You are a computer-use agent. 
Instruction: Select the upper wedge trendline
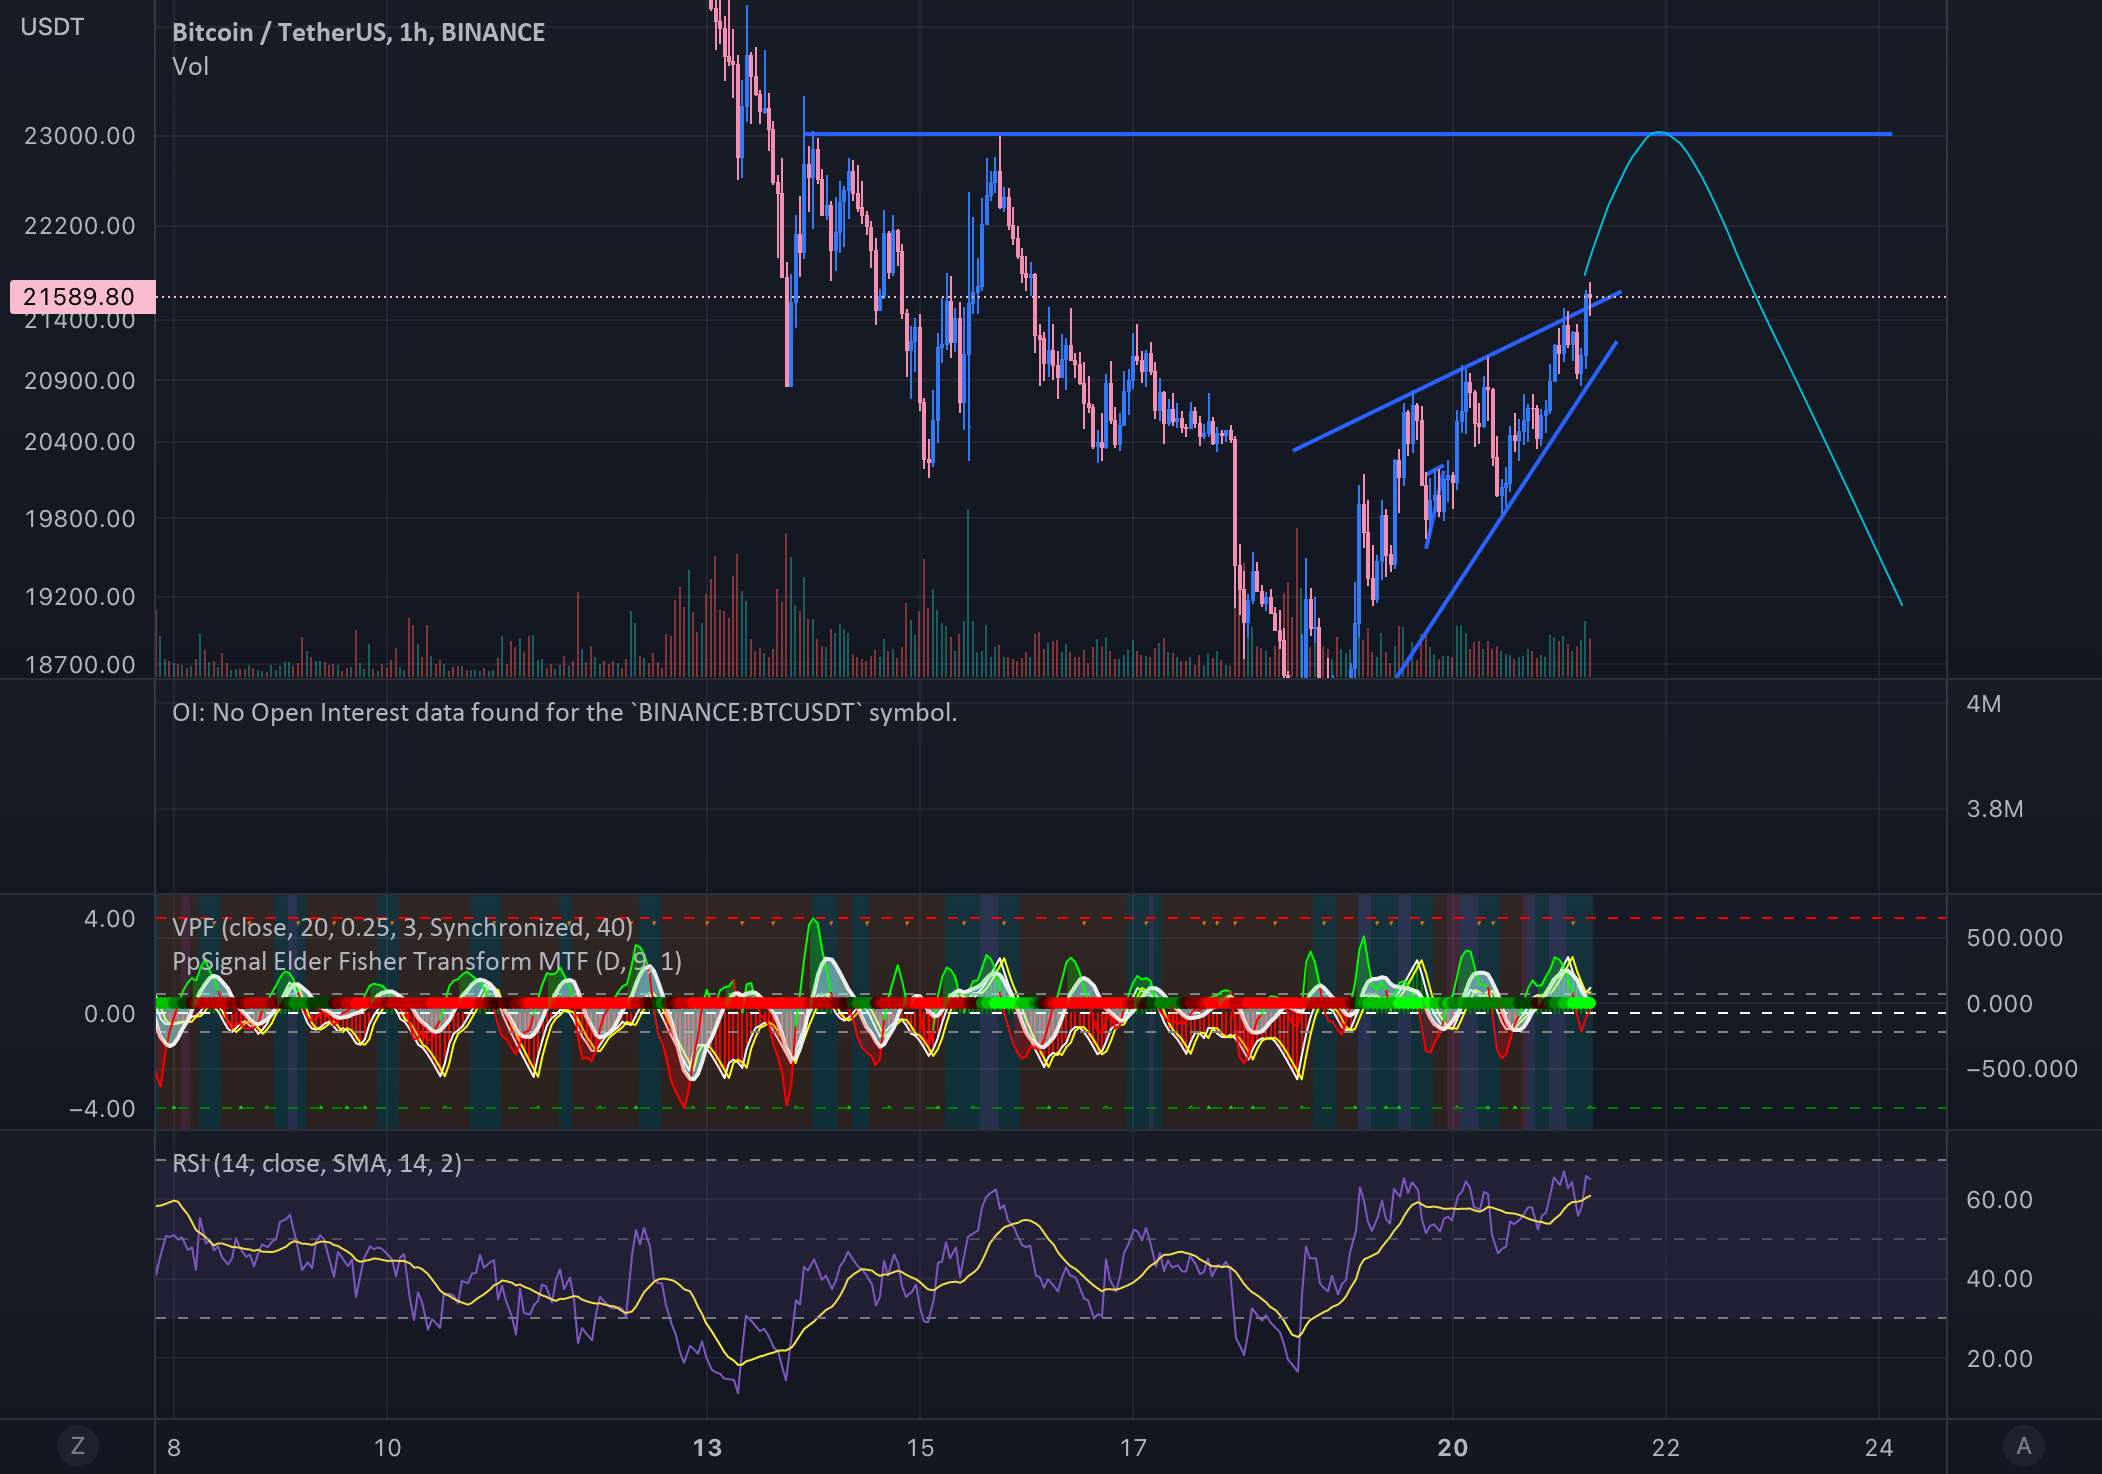click(x=1457, y=371)
